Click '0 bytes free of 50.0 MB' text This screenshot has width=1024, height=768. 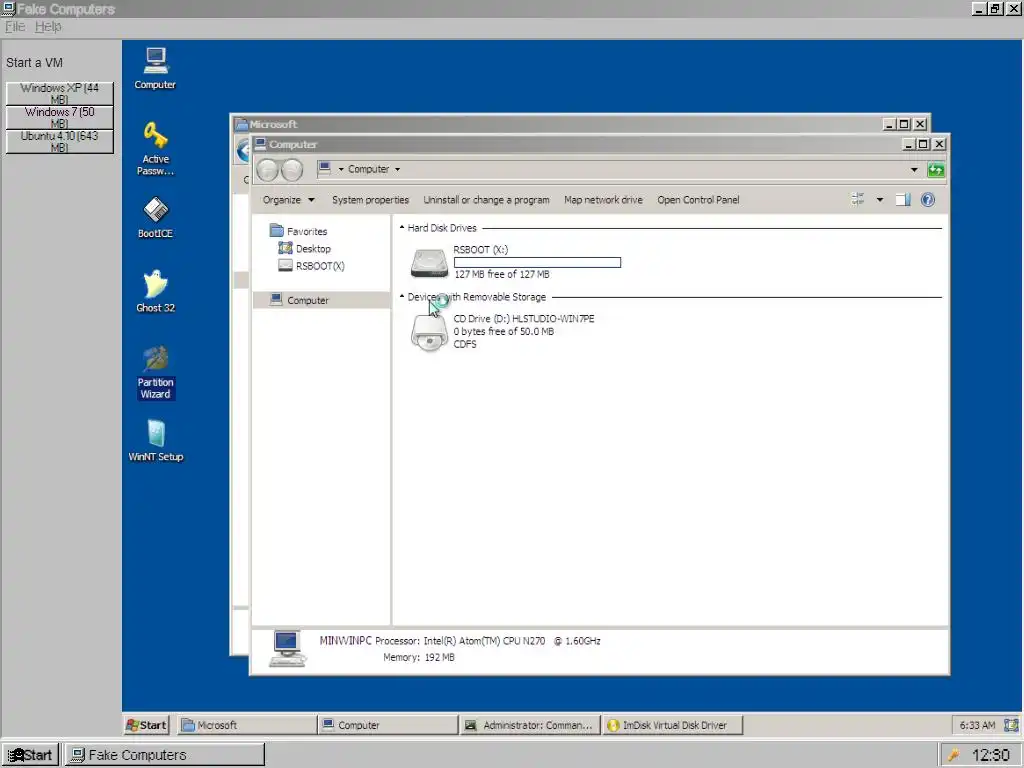[504, 332]
